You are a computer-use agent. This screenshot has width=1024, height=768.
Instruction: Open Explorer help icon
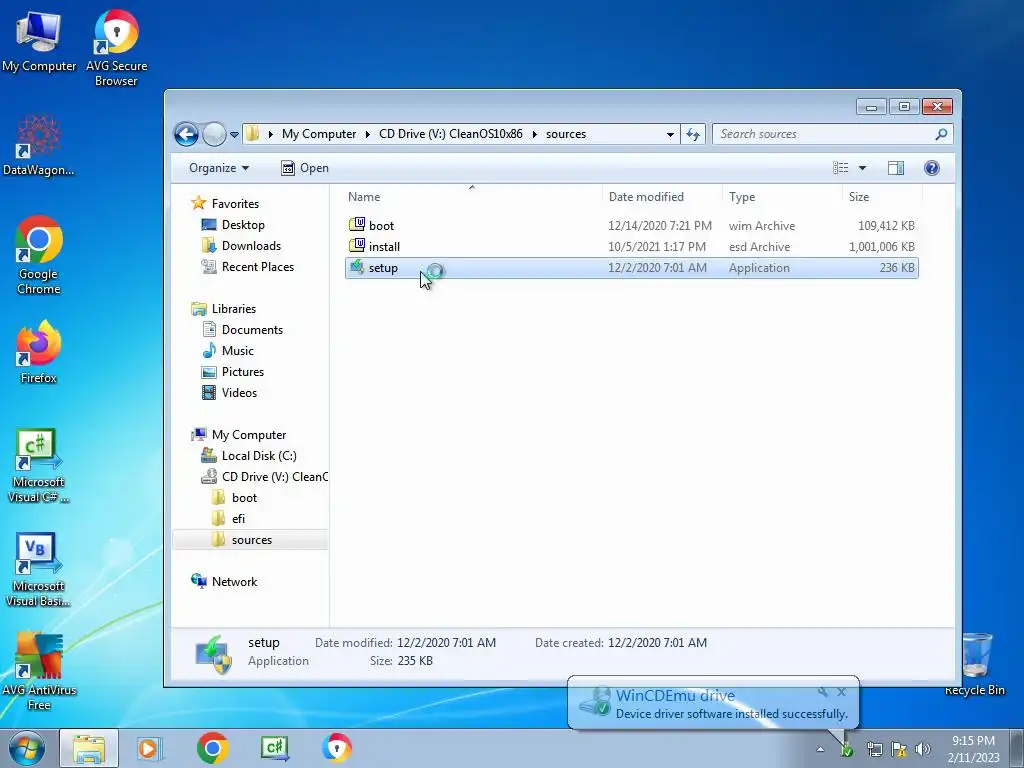point(932,168)
